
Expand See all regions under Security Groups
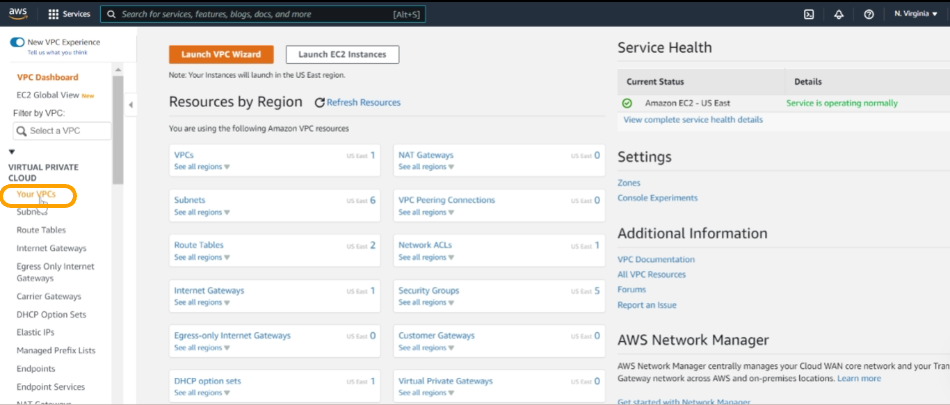(x=426, y=302)
